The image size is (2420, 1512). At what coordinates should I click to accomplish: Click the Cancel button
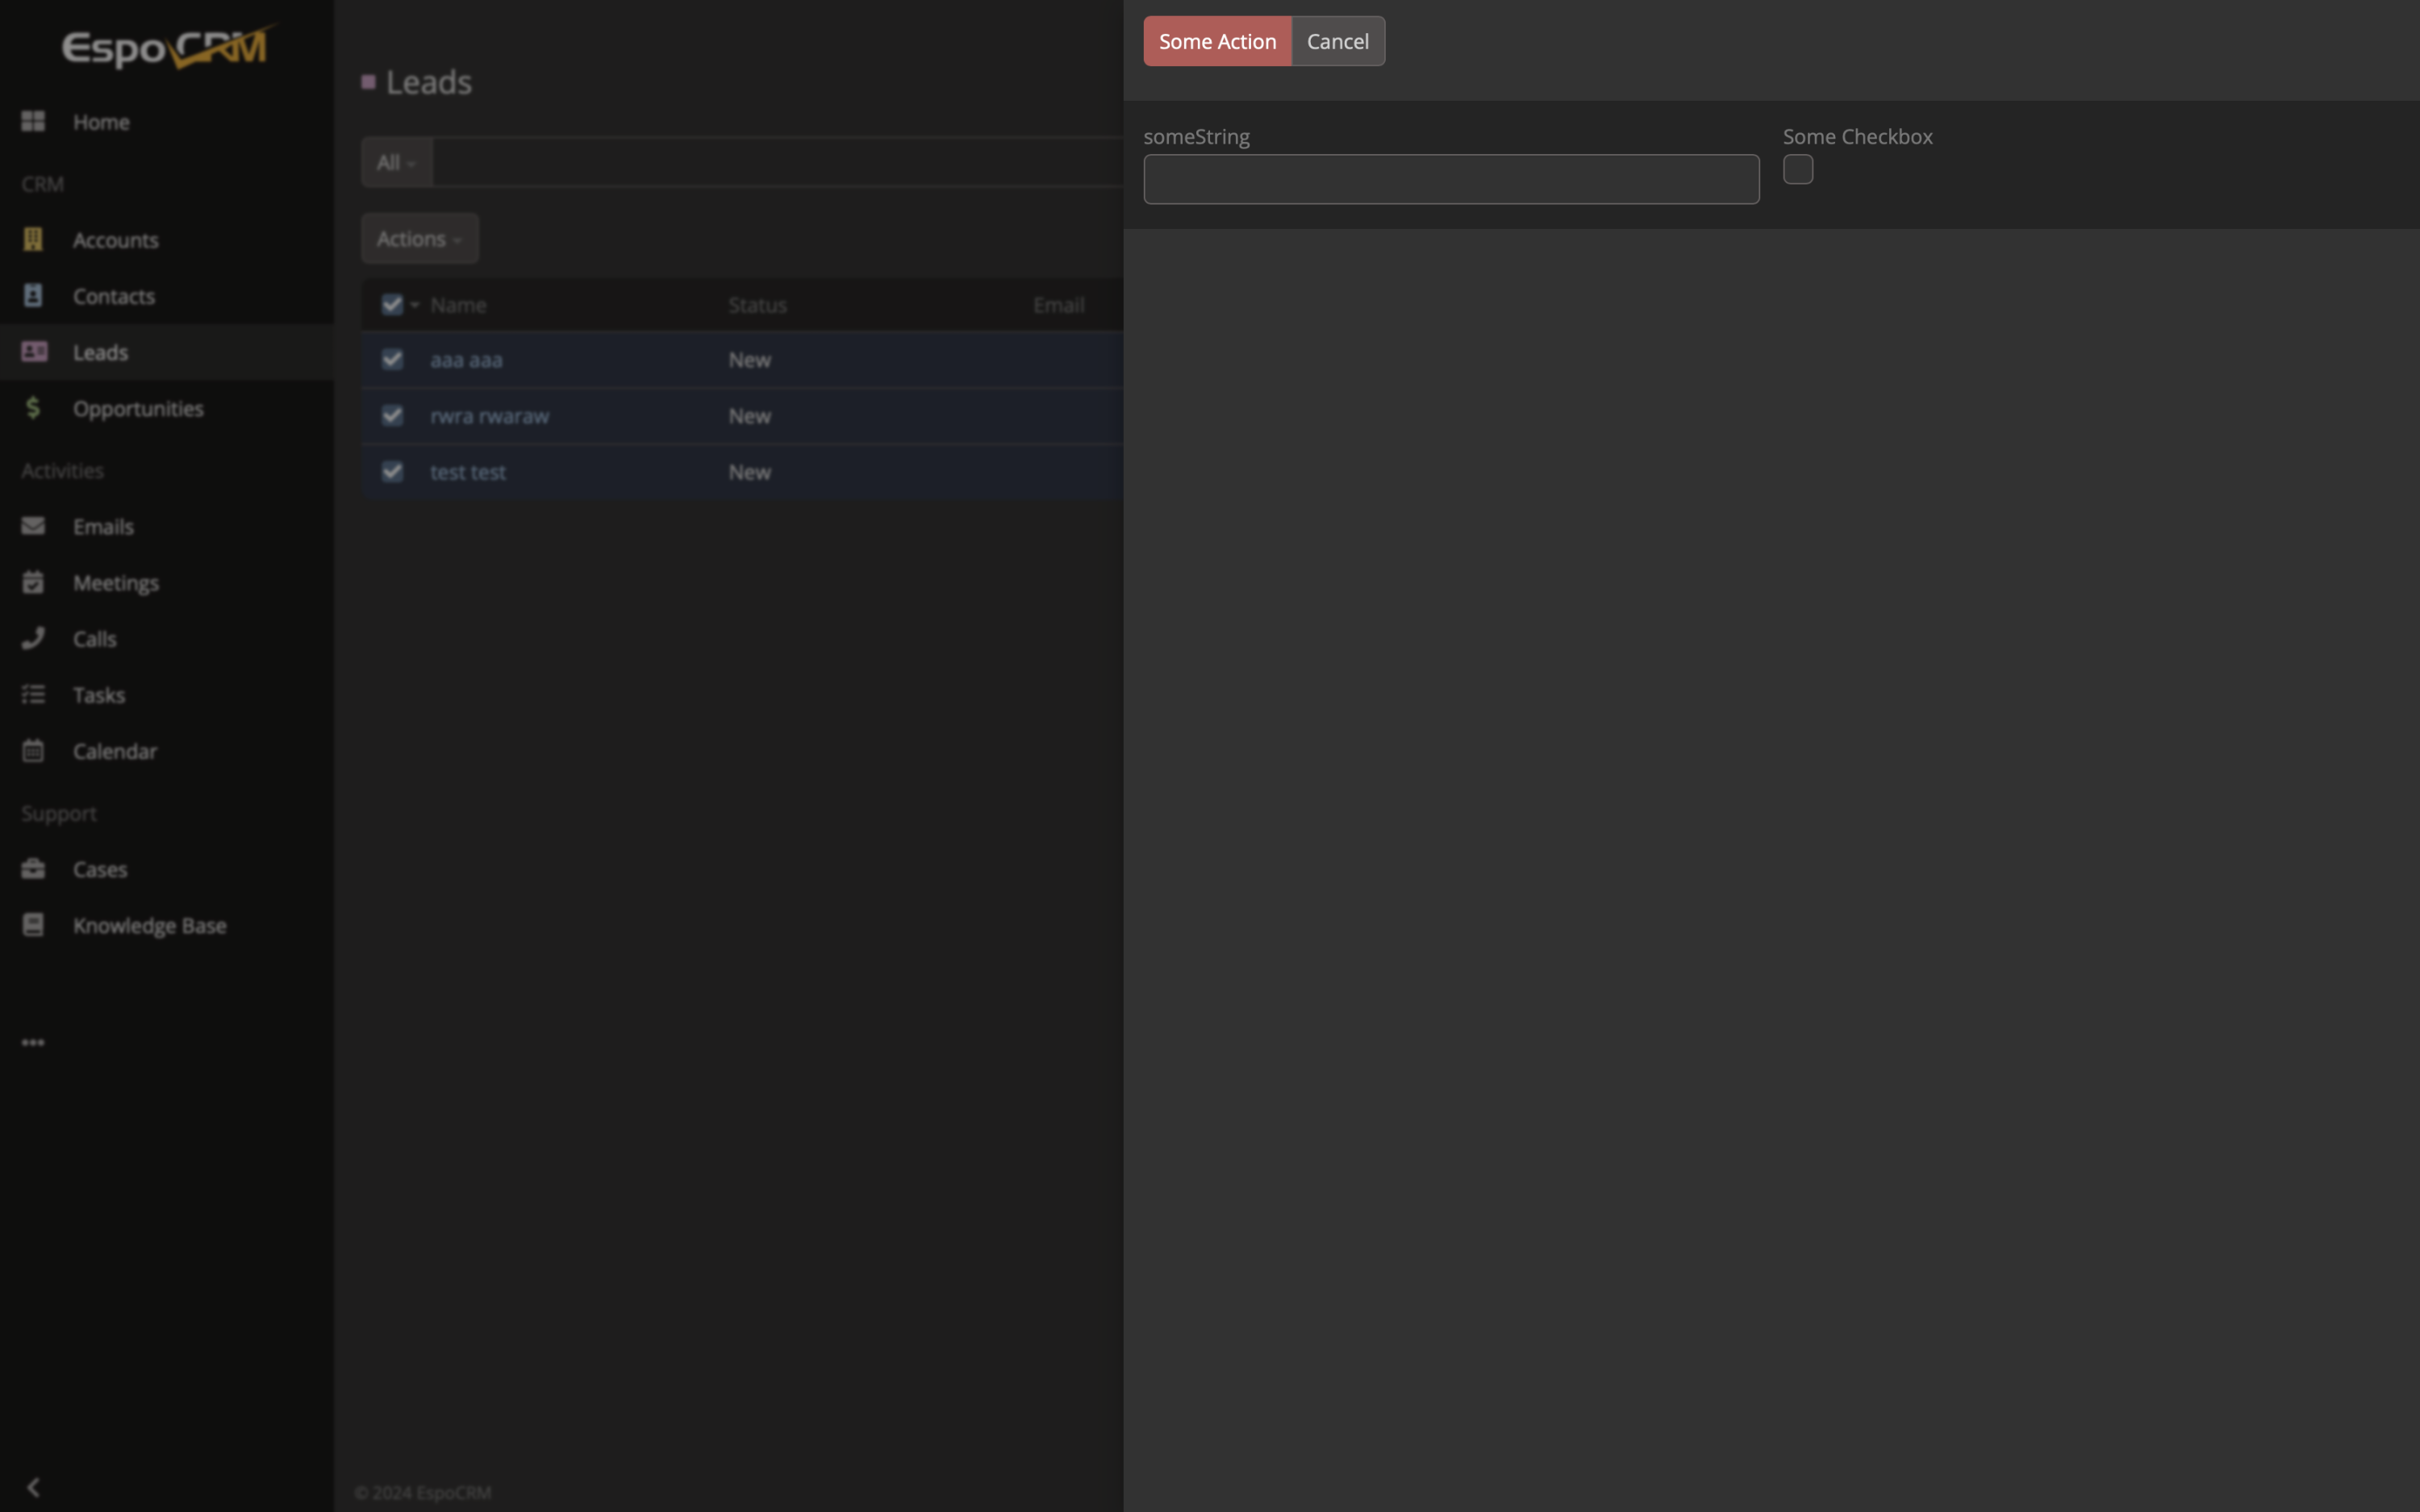[x=1337, y=42]
